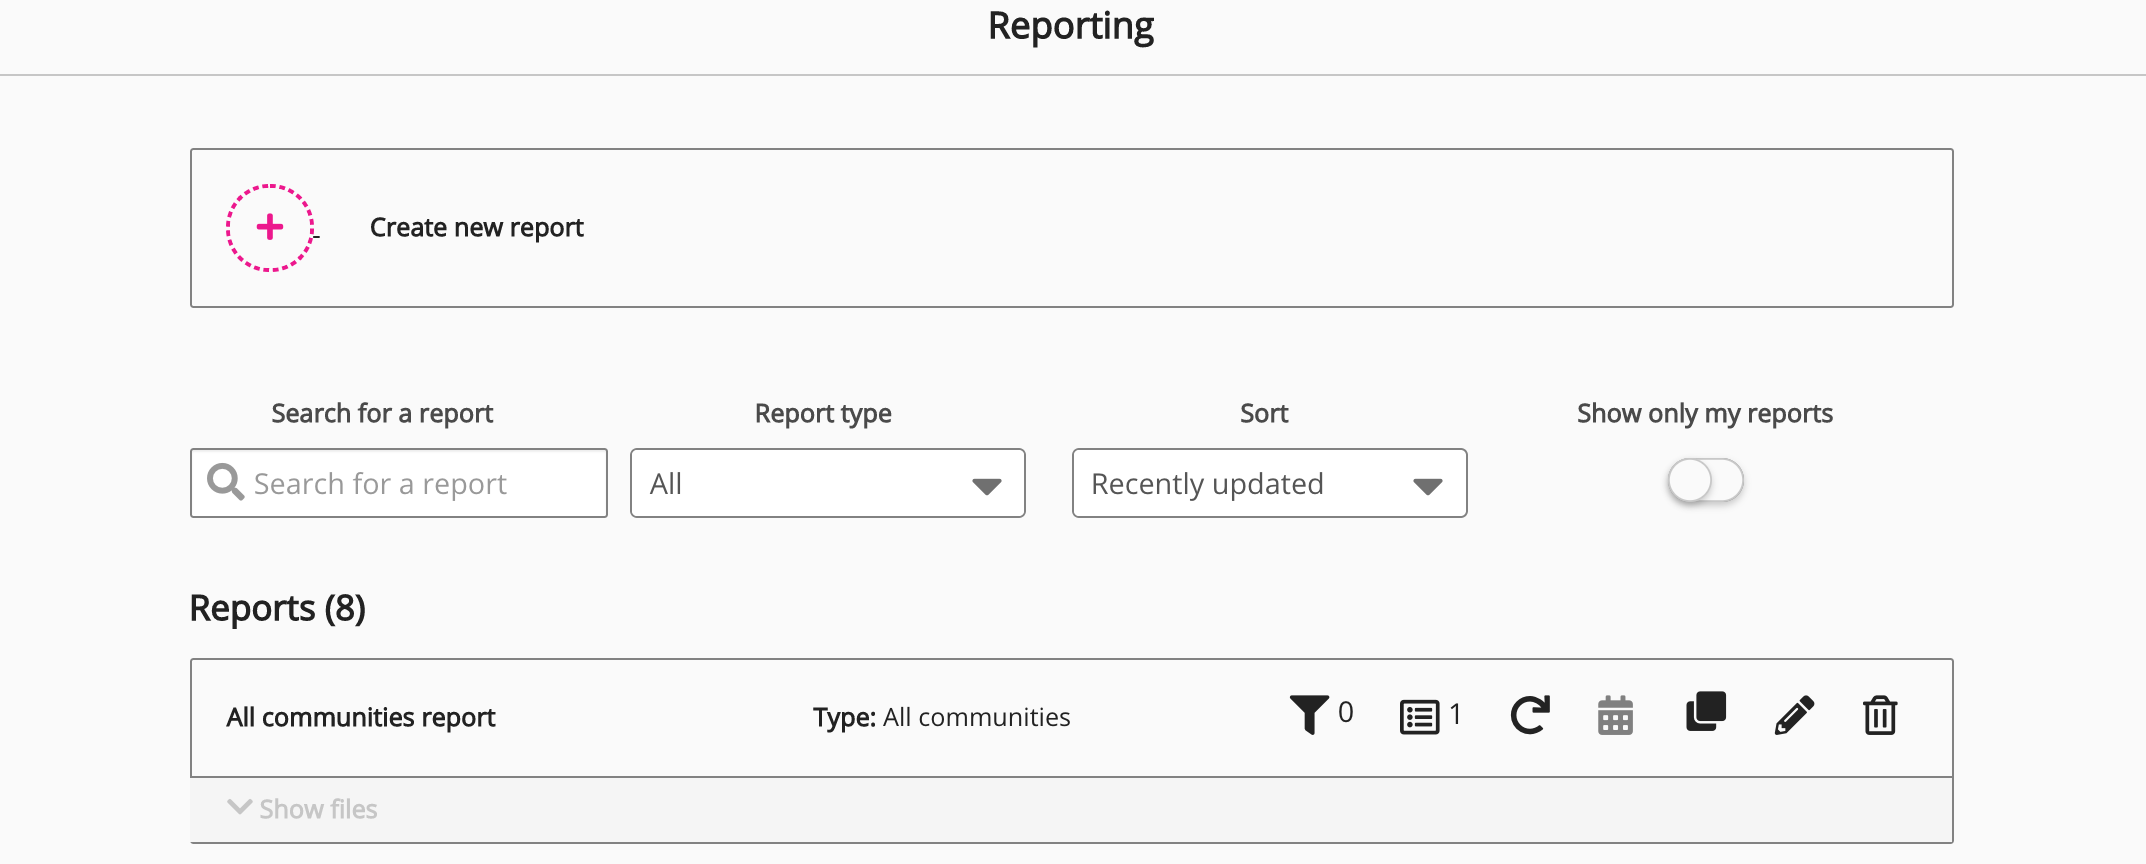
Task: Delete the All communities report with trash icon
Action: 1880,716
